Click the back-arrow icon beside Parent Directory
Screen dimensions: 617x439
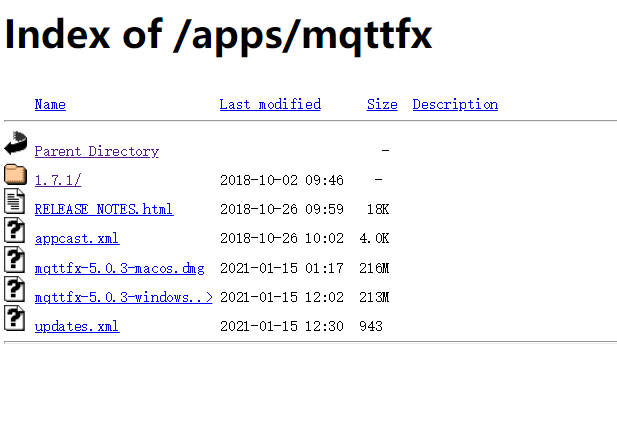pos(16,143)
